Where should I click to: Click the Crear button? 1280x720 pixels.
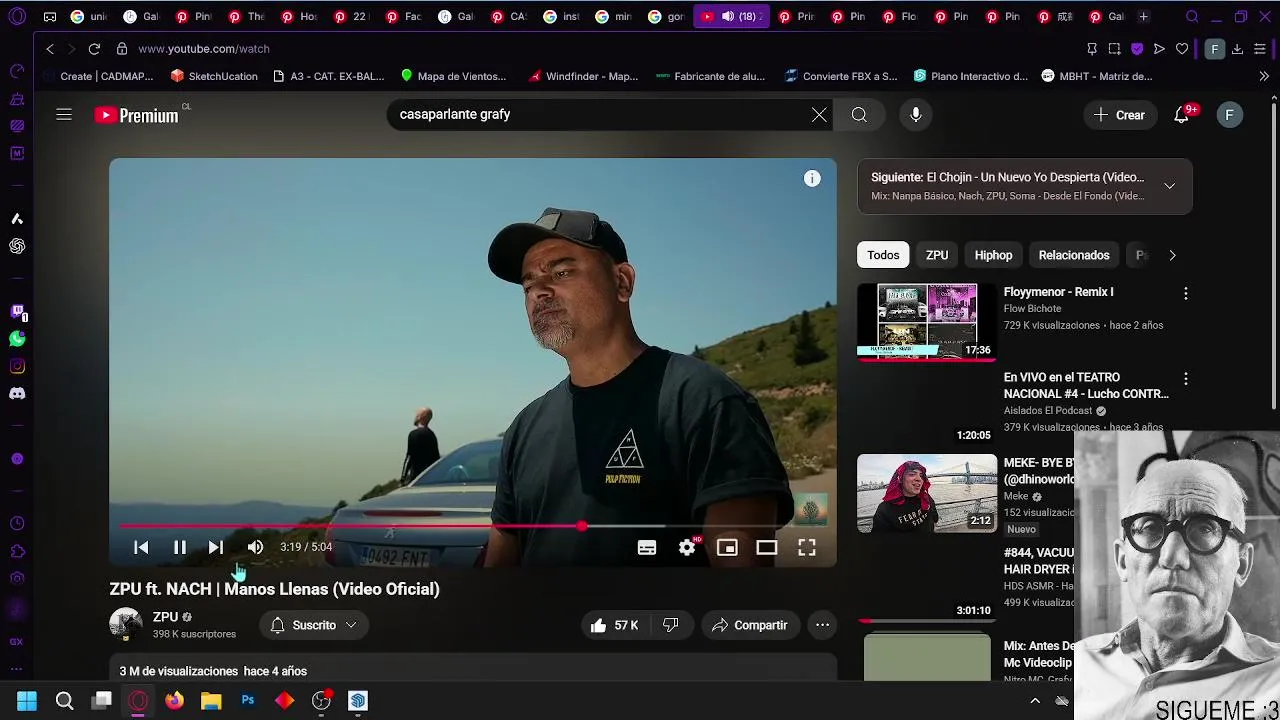click(1119, 115)
